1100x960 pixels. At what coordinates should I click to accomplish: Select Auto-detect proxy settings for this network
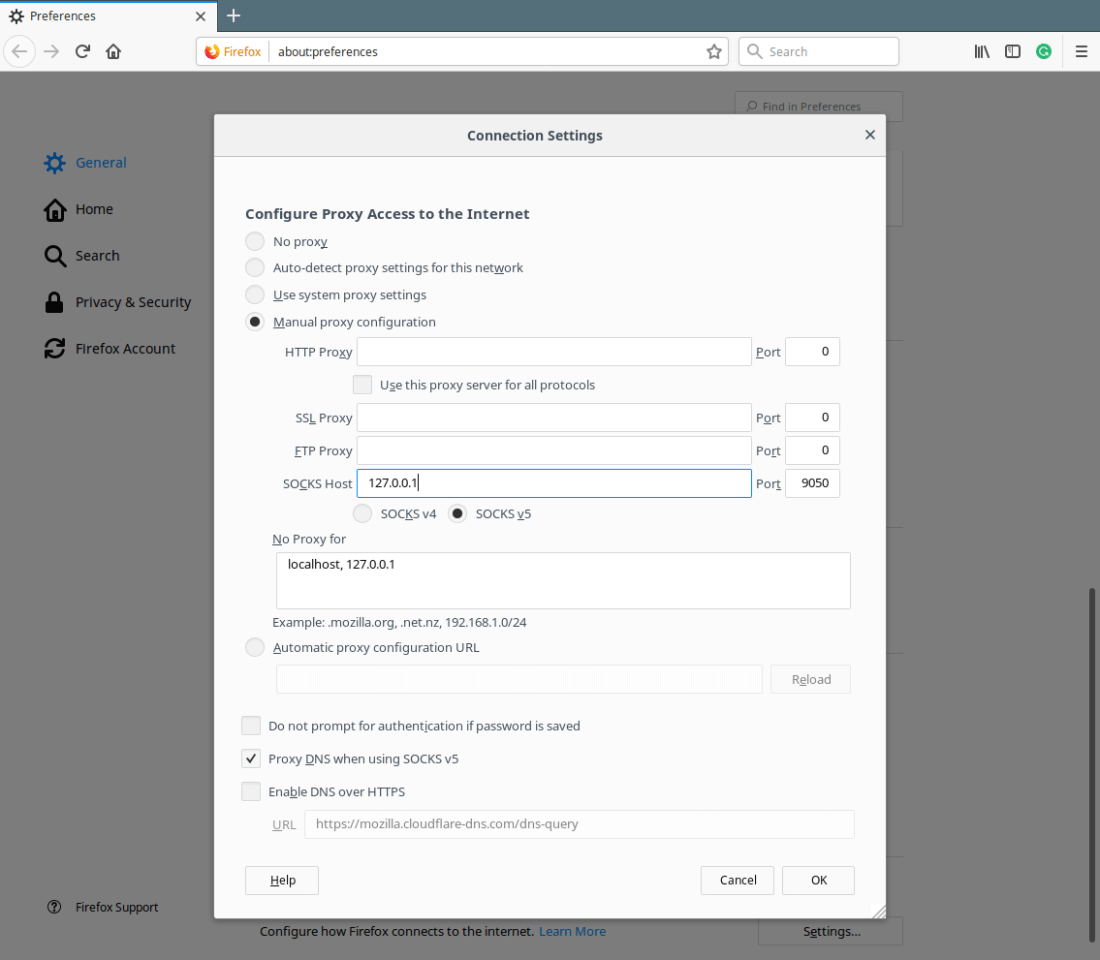(x=255, y=267)
